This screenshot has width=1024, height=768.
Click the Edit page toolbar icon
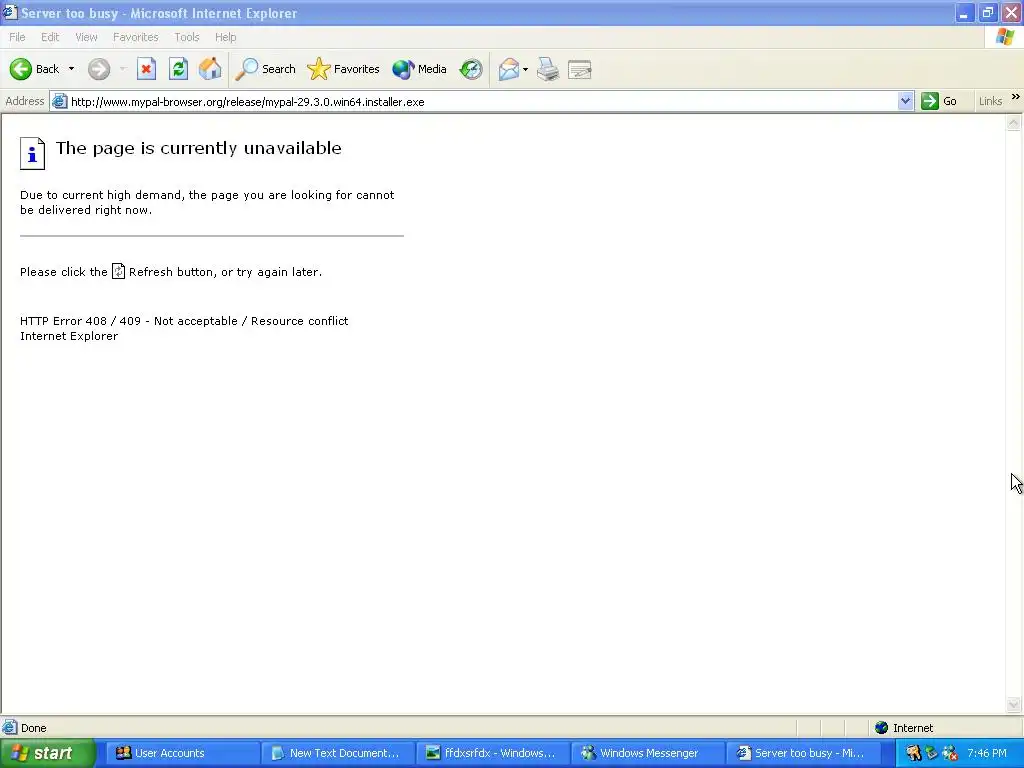click(579, 69)
